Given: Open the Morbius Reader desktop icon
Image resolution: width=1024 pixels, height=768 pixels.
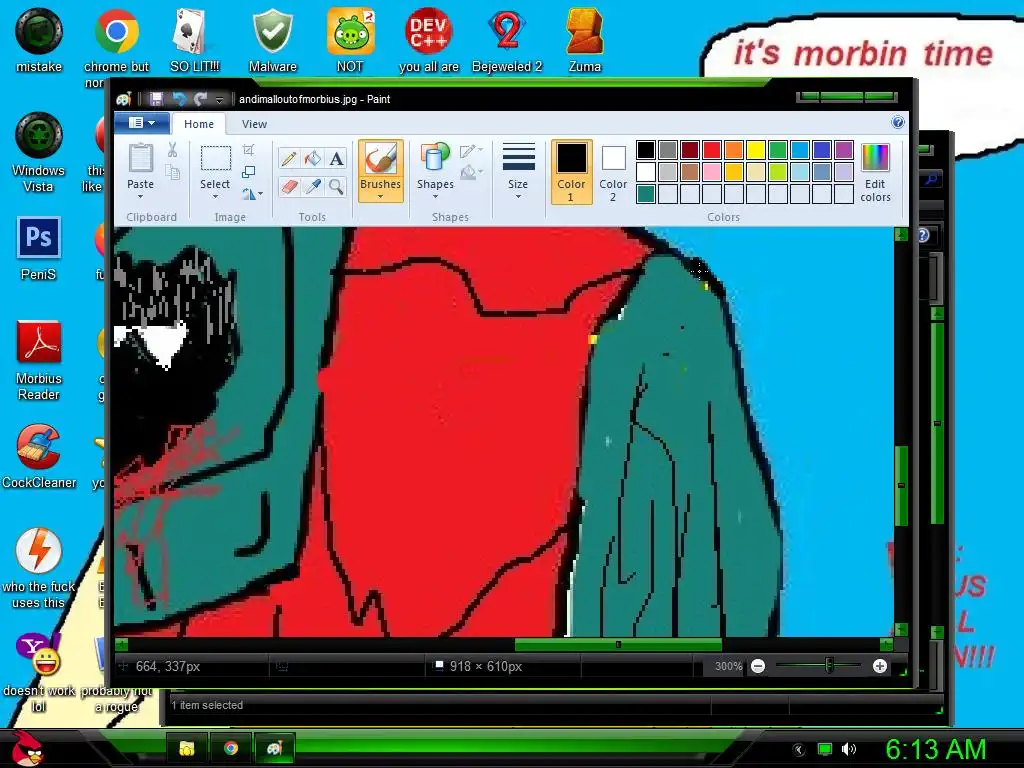Looking at the screenshot, I should [39, 360].
